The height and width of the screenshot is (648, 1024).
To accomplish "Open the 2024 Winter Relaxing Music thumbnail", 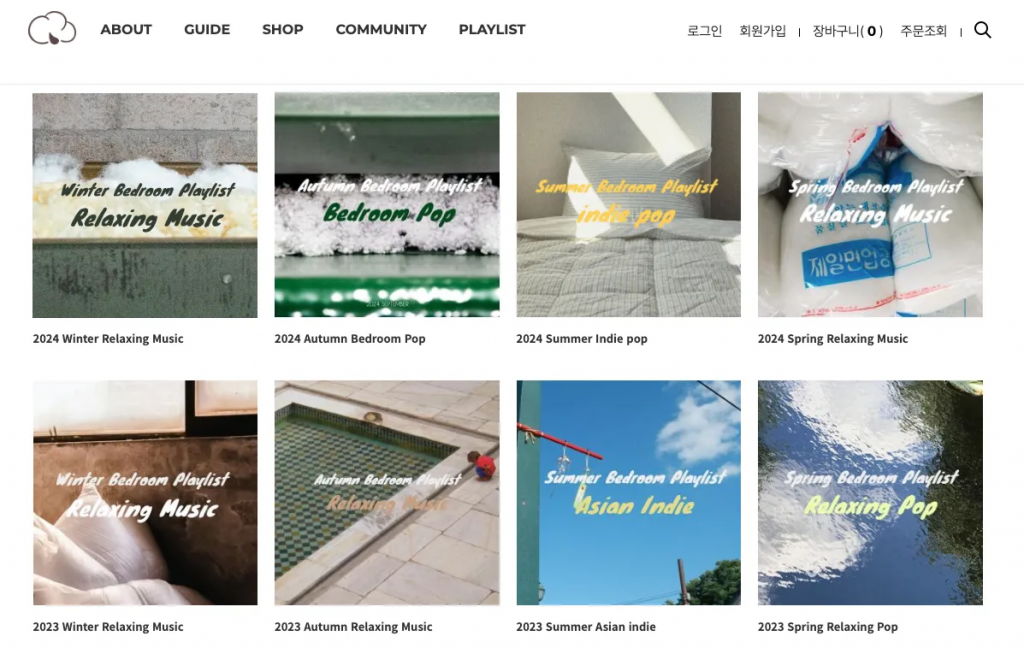I will 145,205.
